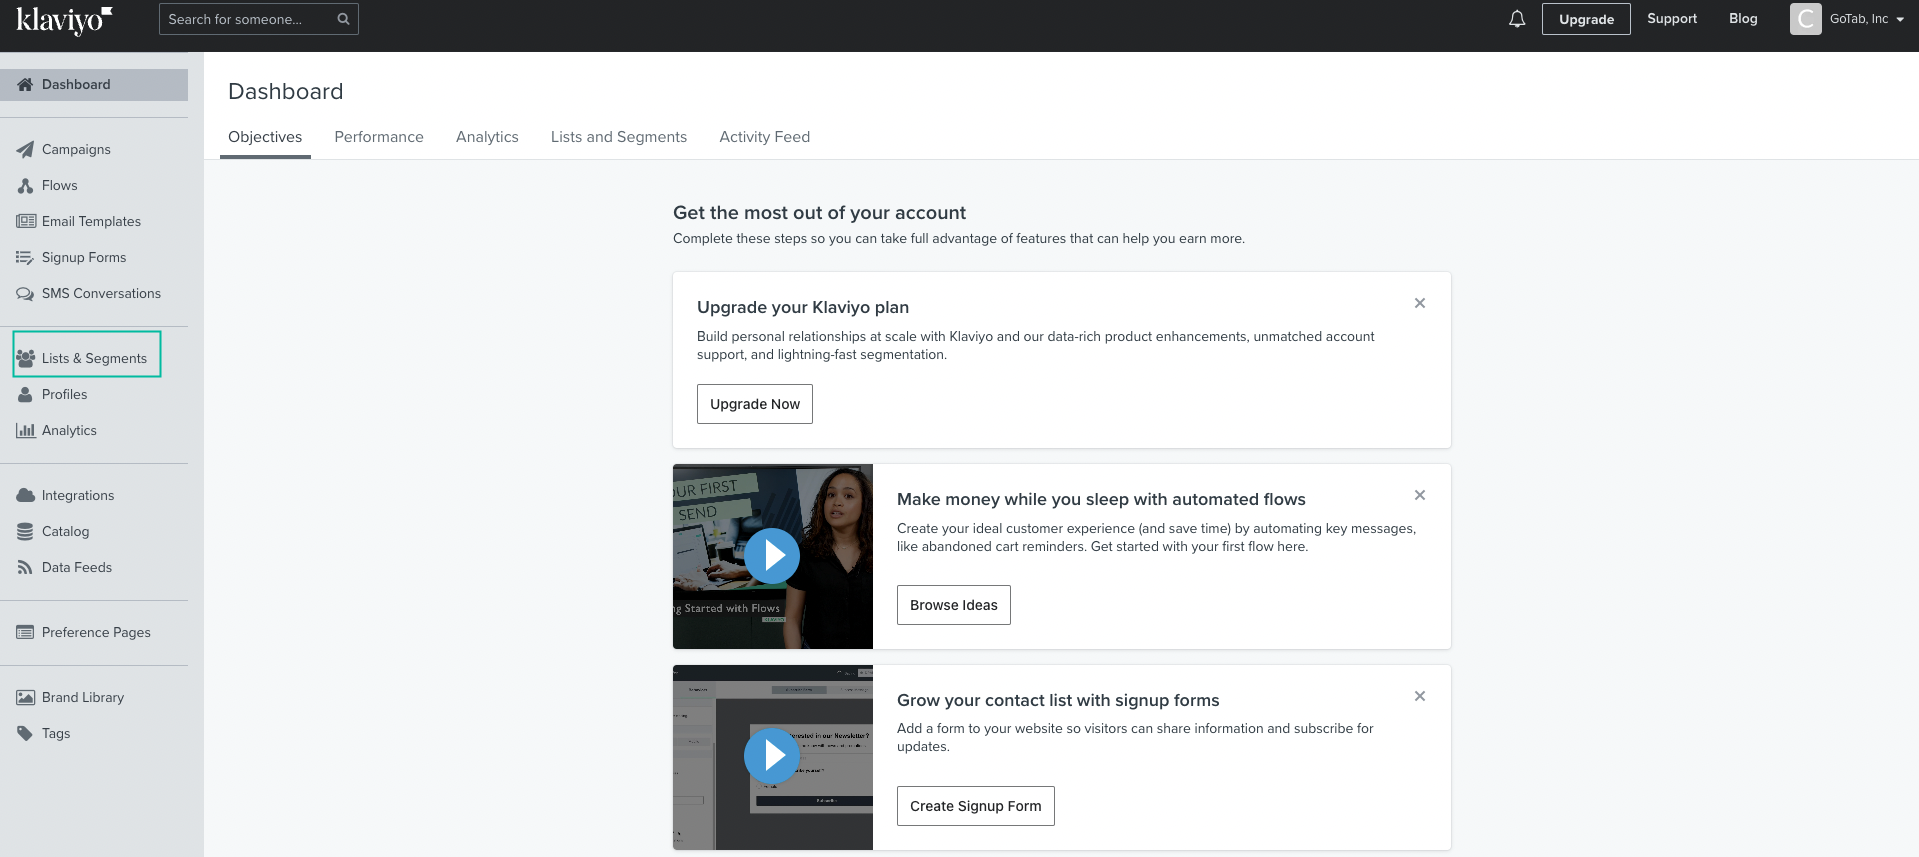Click the Data Feeds RSS icon
The width and height of the screenshot is (1919, 857).
tap(25, 568)
